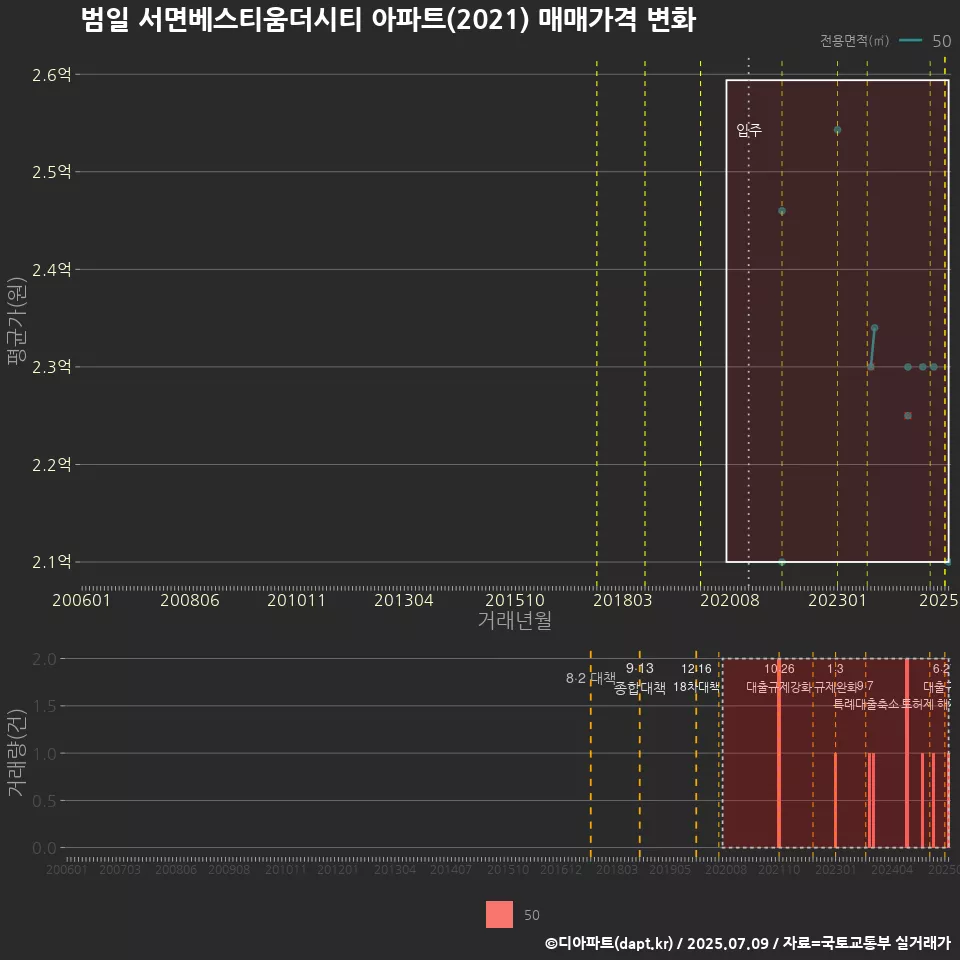Image resolution: width=960 pixels, height=960 pixels.
Task: Click the '2.5억' y-axis label
Action: (x=51, y=172)
